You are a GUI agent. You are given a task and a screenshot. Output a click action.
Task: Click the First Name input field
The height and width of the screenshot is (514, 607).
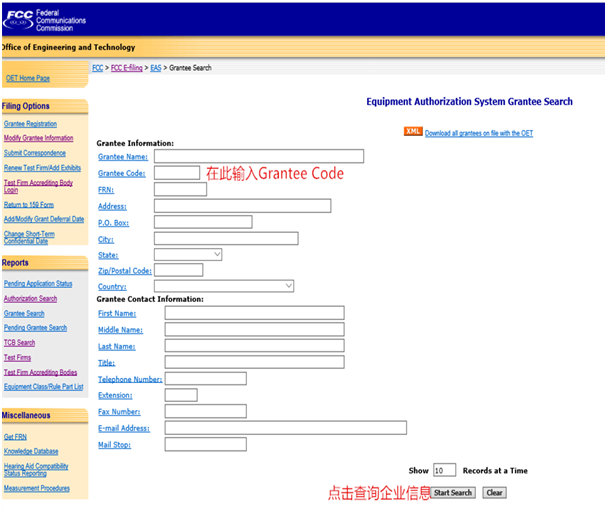coord(254,313)
